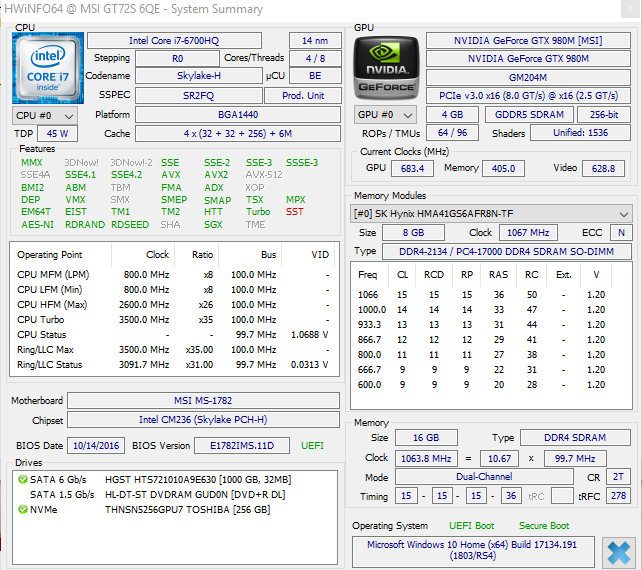642x570 pixels.
Task: Click the blue X close button bottom right
Action: click(619, 552)
